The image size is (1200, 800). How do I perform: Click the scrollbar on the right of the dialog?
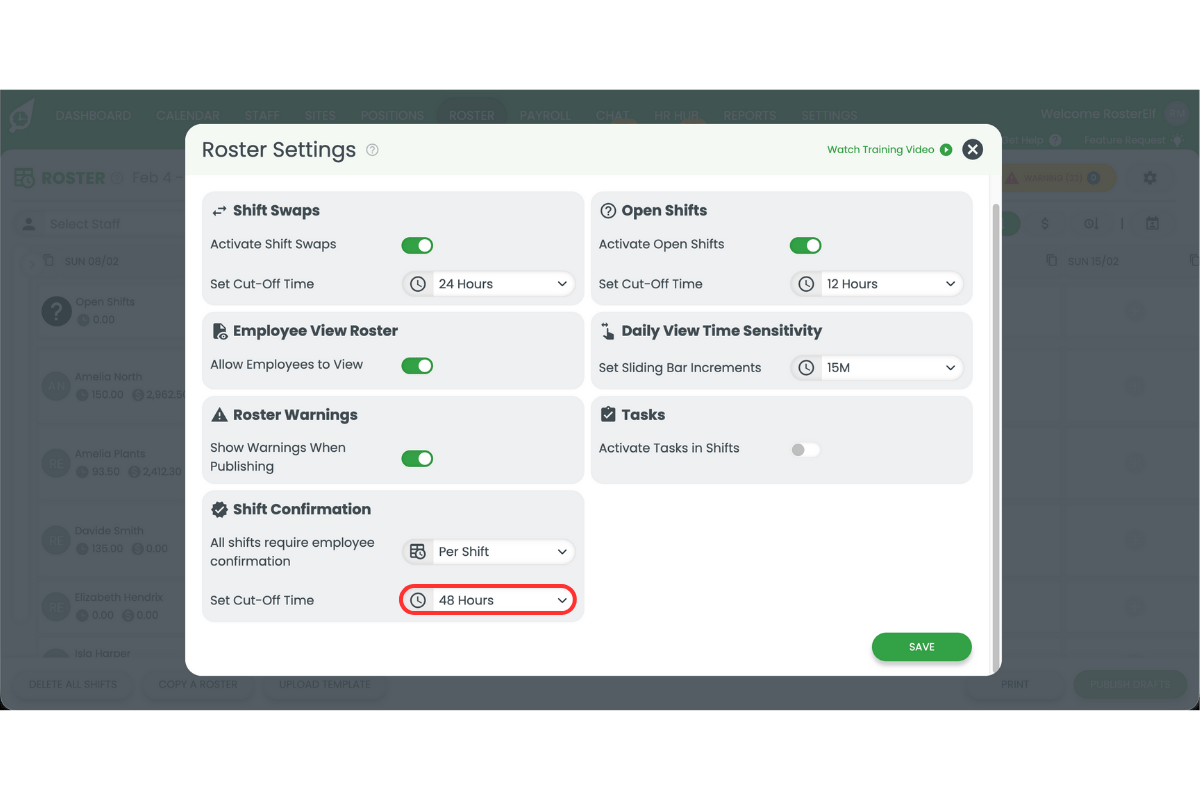point(993,400)
